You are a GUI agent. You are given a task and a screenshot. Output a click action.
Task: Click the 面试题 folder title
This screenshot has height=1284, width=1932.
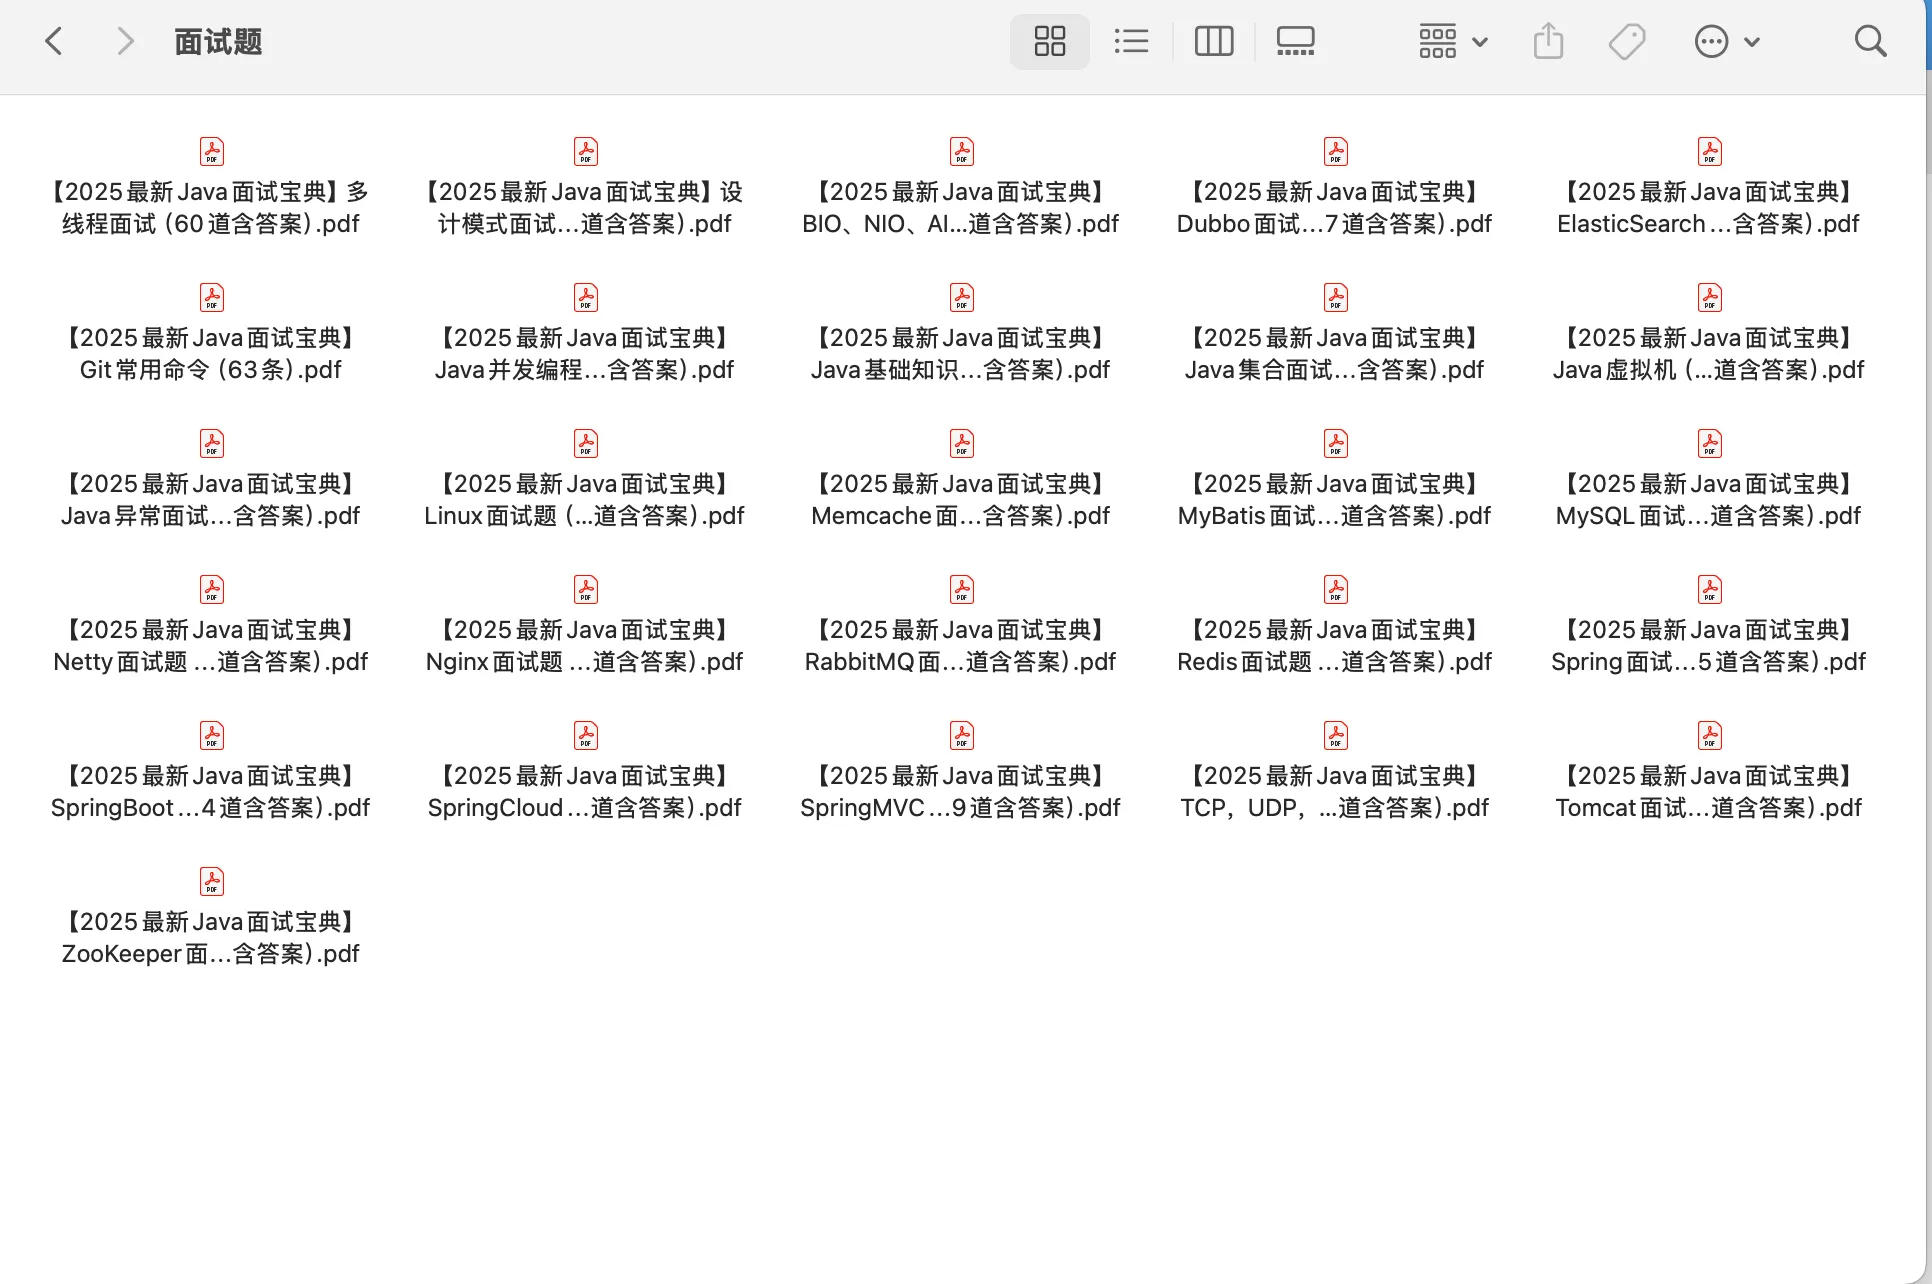click(218, 41)
